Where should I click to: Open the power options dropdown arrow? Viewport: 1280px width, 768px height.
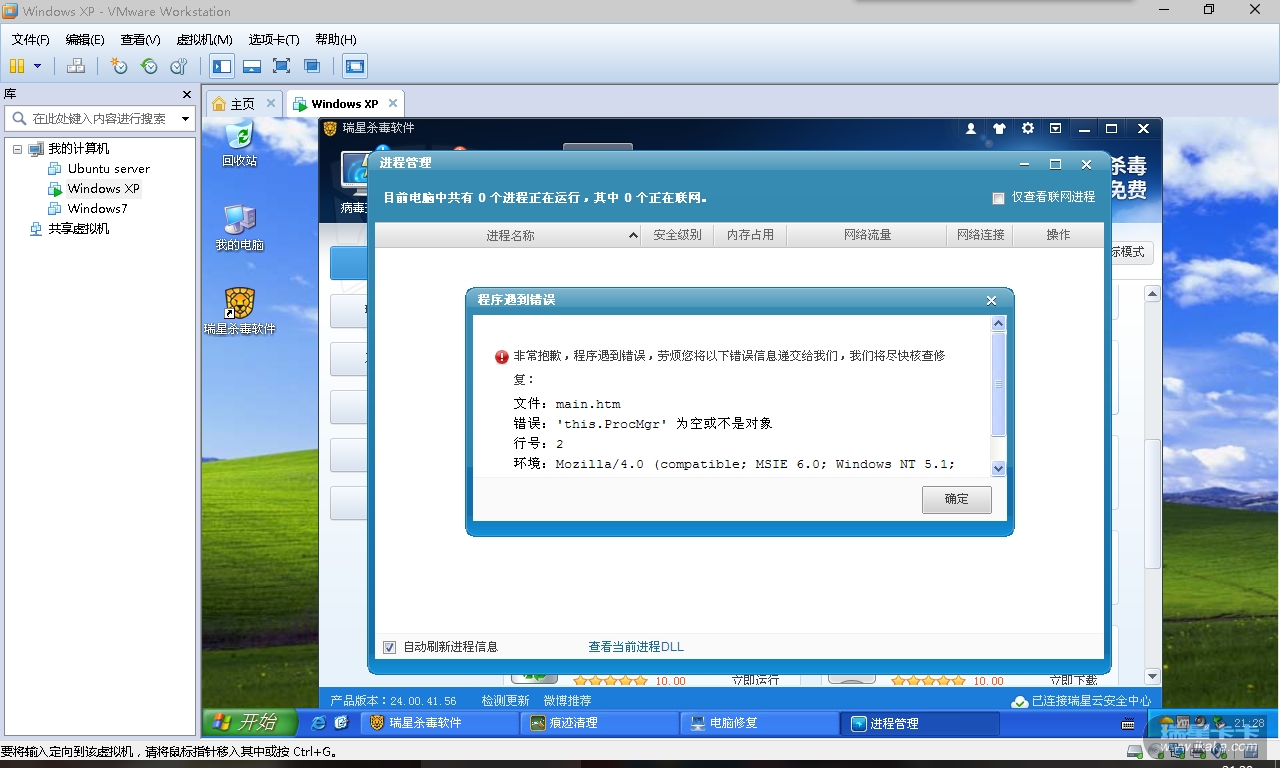(37, 66)
